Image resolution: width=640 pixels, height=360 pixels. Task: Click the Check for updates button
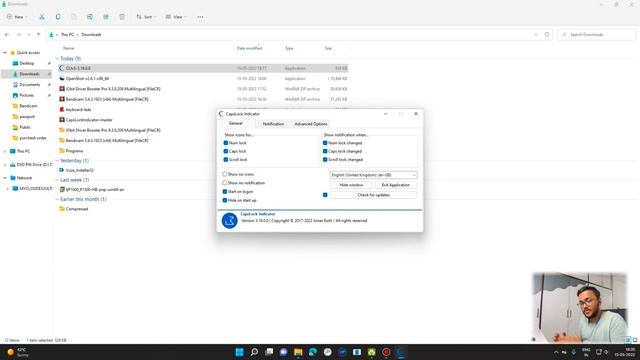[373, 195]
